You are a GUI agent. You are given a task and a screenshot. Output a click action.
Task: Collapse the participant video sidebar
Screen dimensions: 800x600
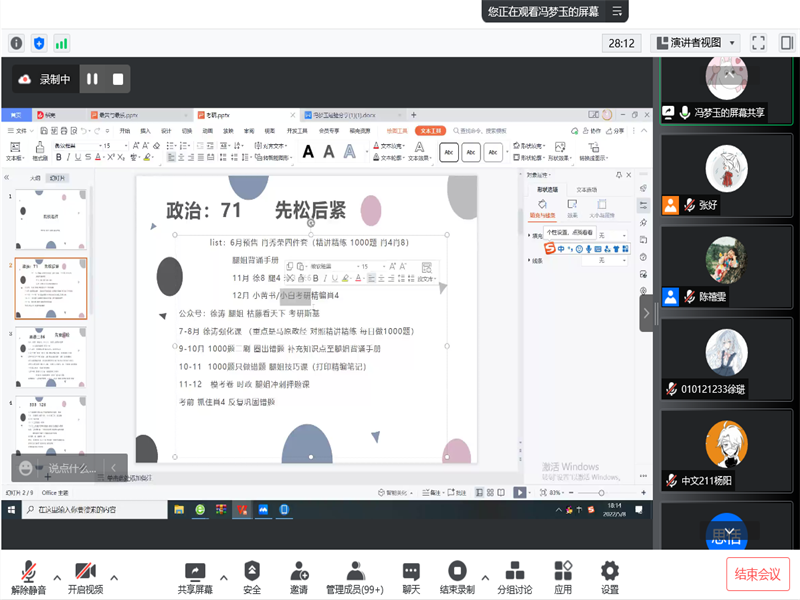646,313
